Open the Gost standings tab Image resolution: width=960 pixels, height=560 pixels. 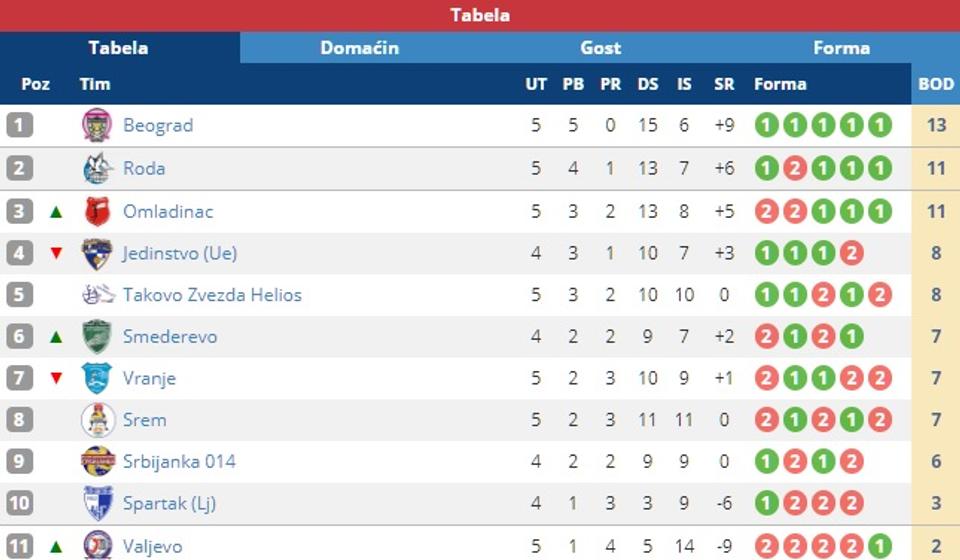pos(600,48)
